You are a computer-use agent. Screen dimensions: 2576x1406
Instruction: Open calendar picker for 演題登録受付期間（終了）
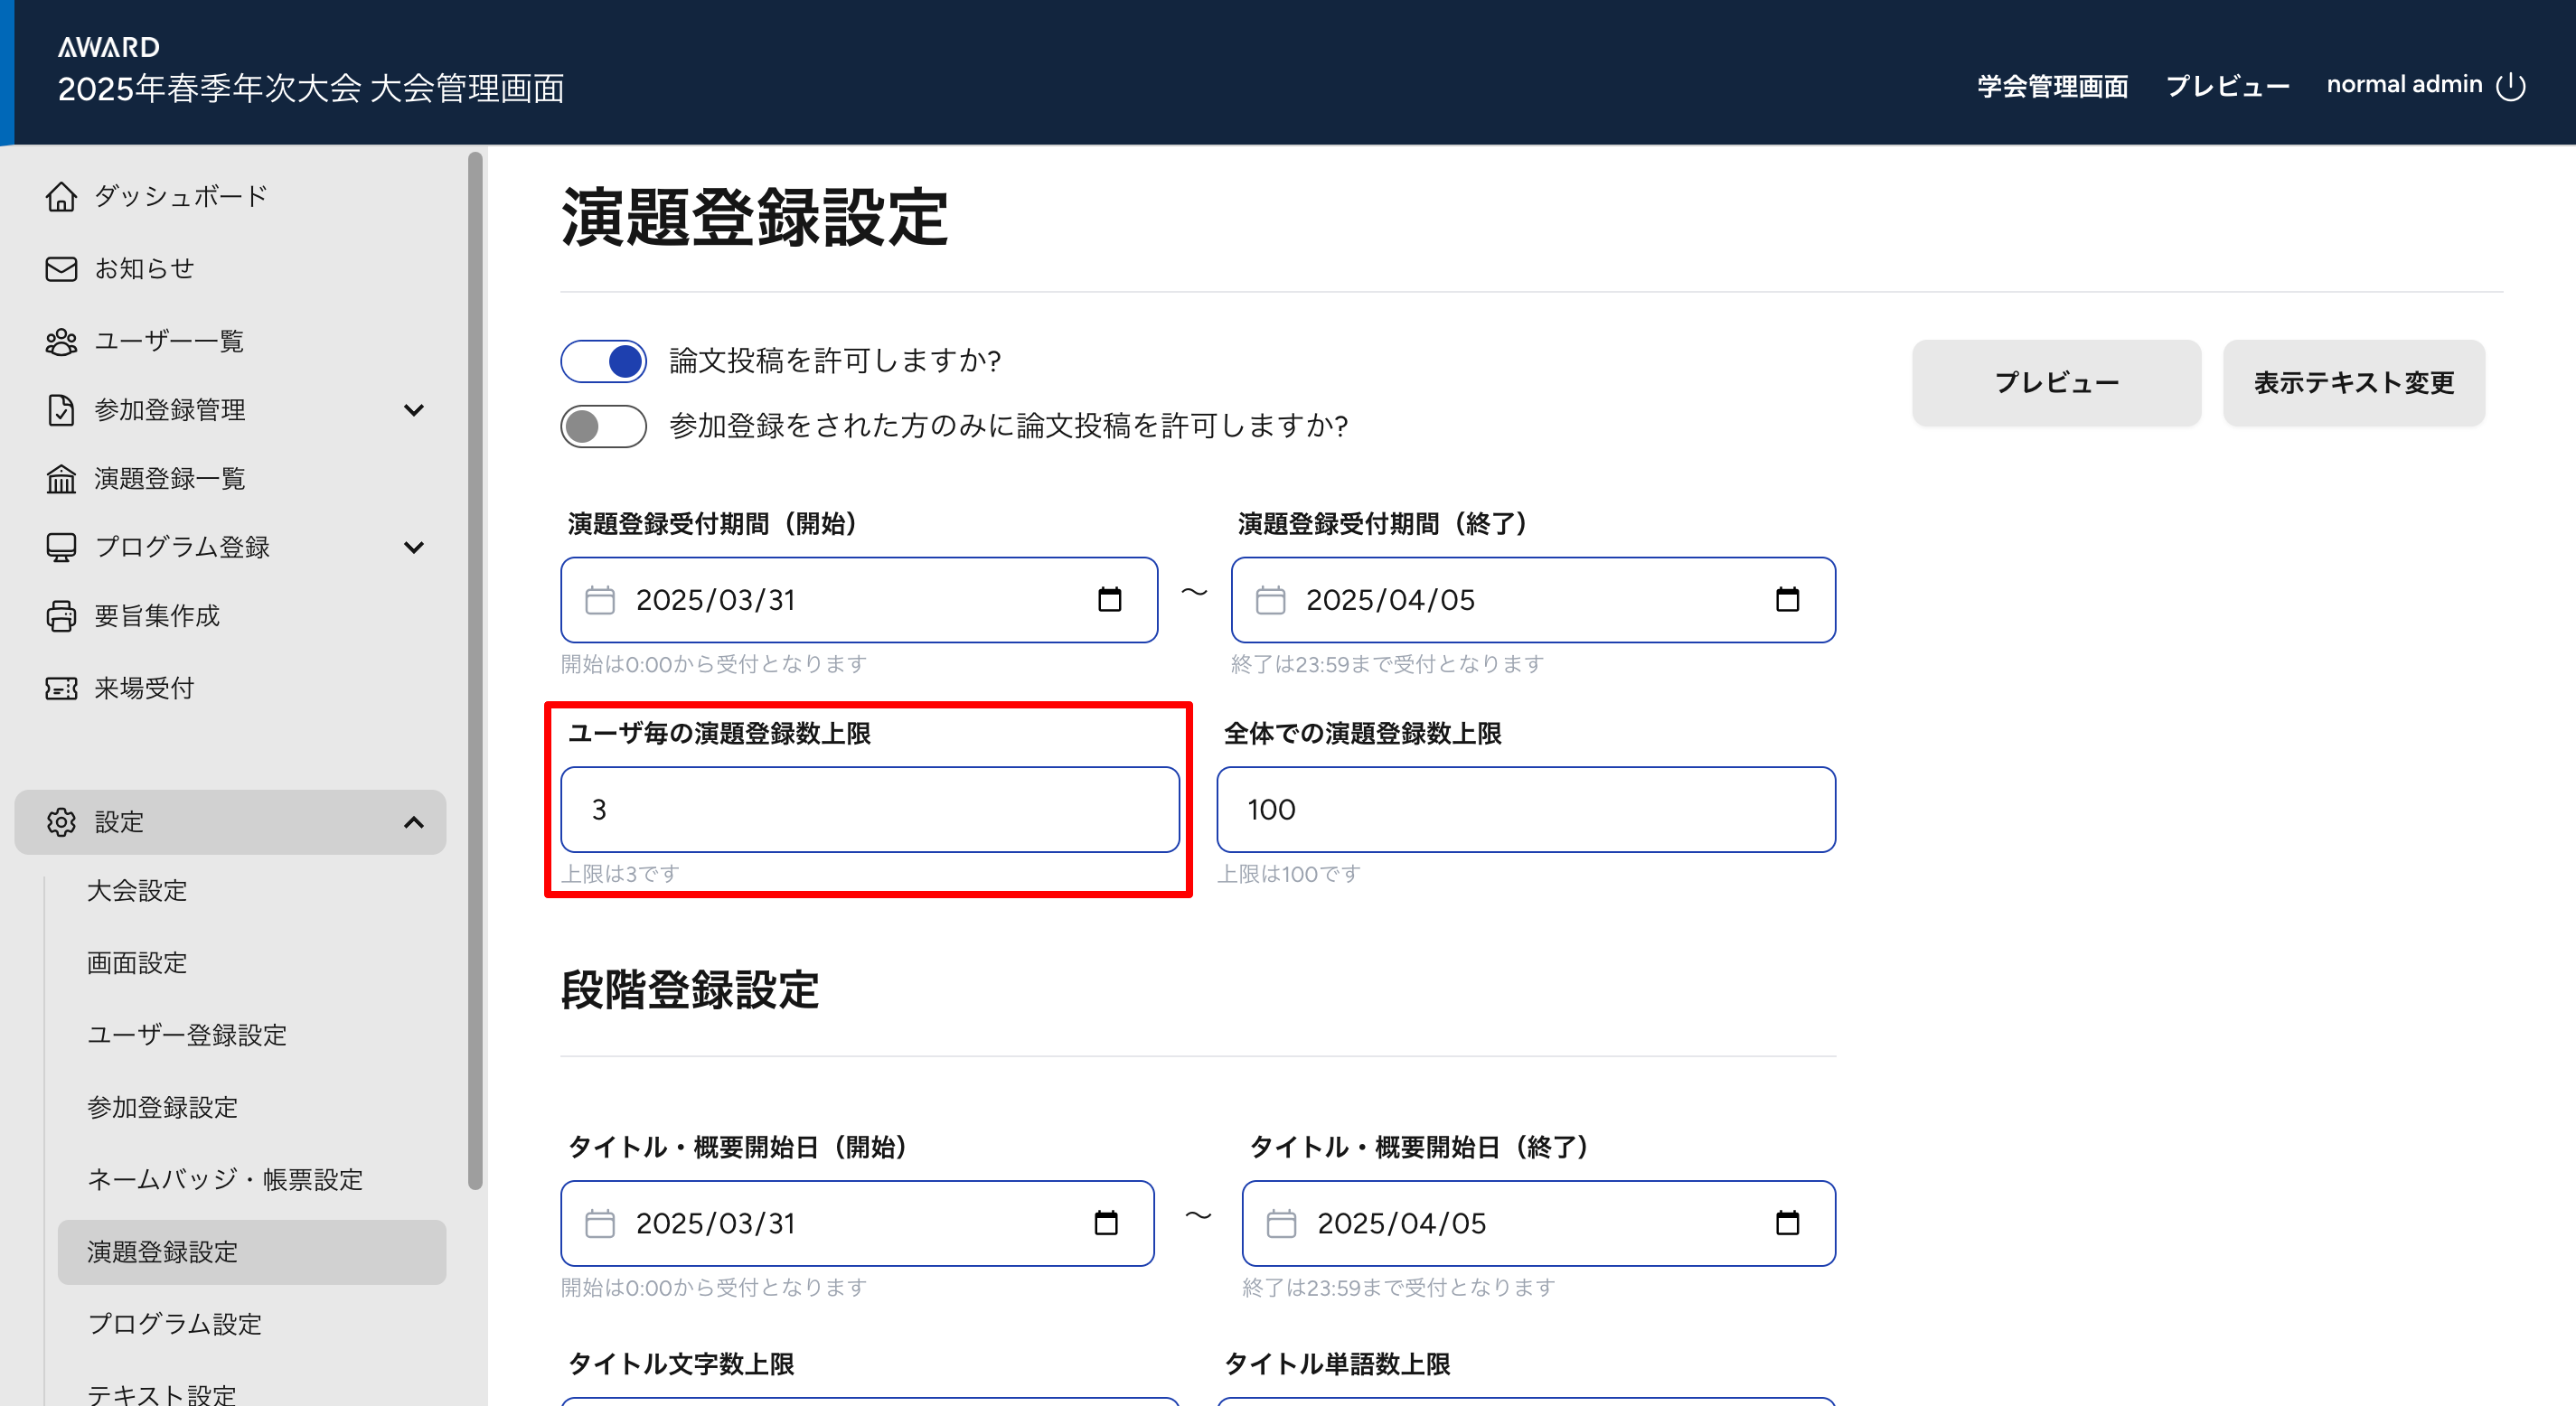(x=1787, y=600)
